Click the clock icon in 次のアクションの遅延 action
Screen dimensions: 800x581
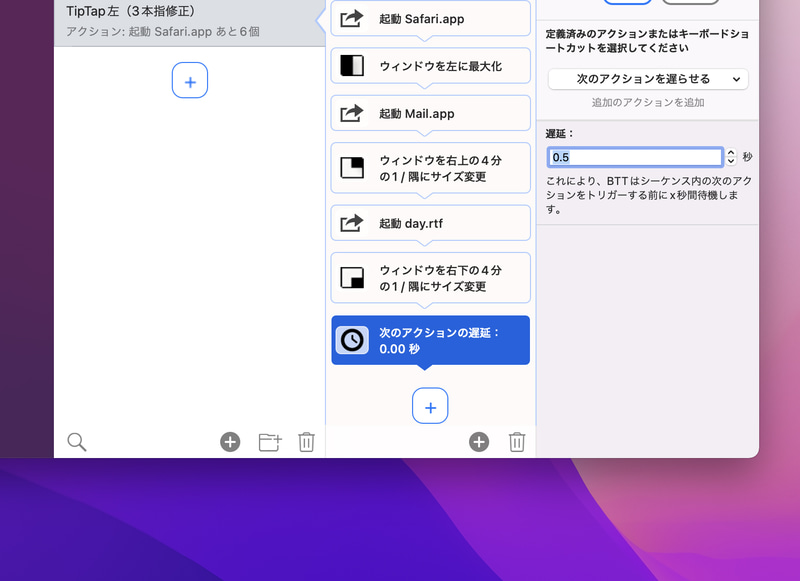coord(352,340)
